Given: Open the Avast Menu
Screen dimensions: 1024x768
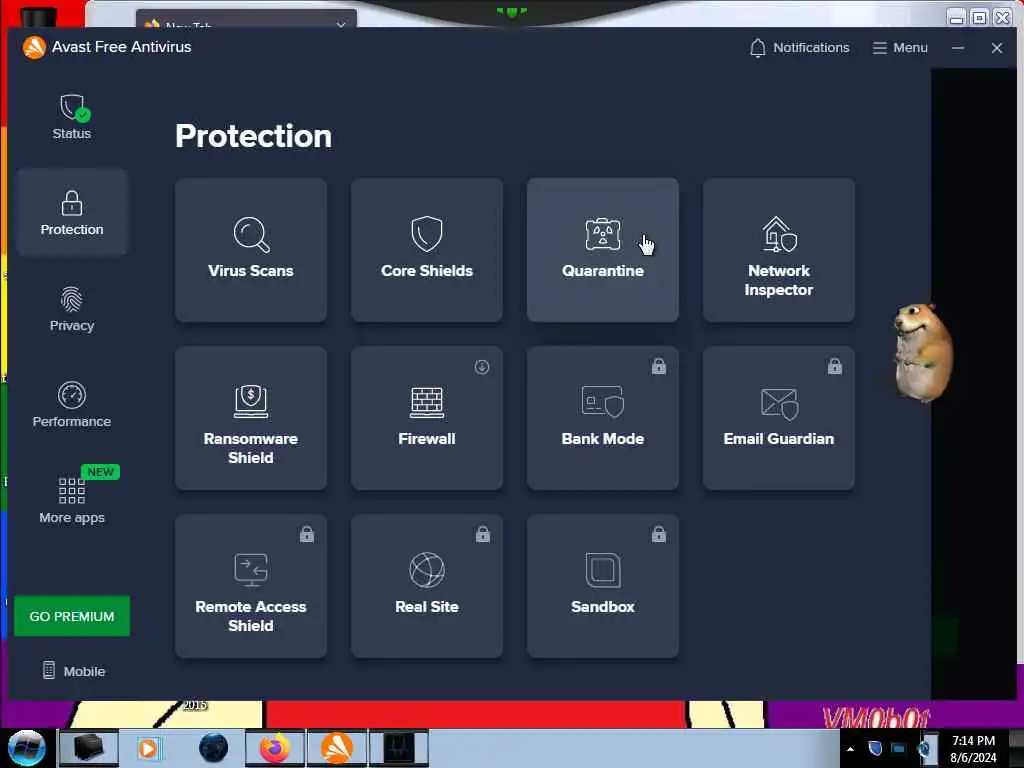Looking at the screenshot, I should (900, 48).
